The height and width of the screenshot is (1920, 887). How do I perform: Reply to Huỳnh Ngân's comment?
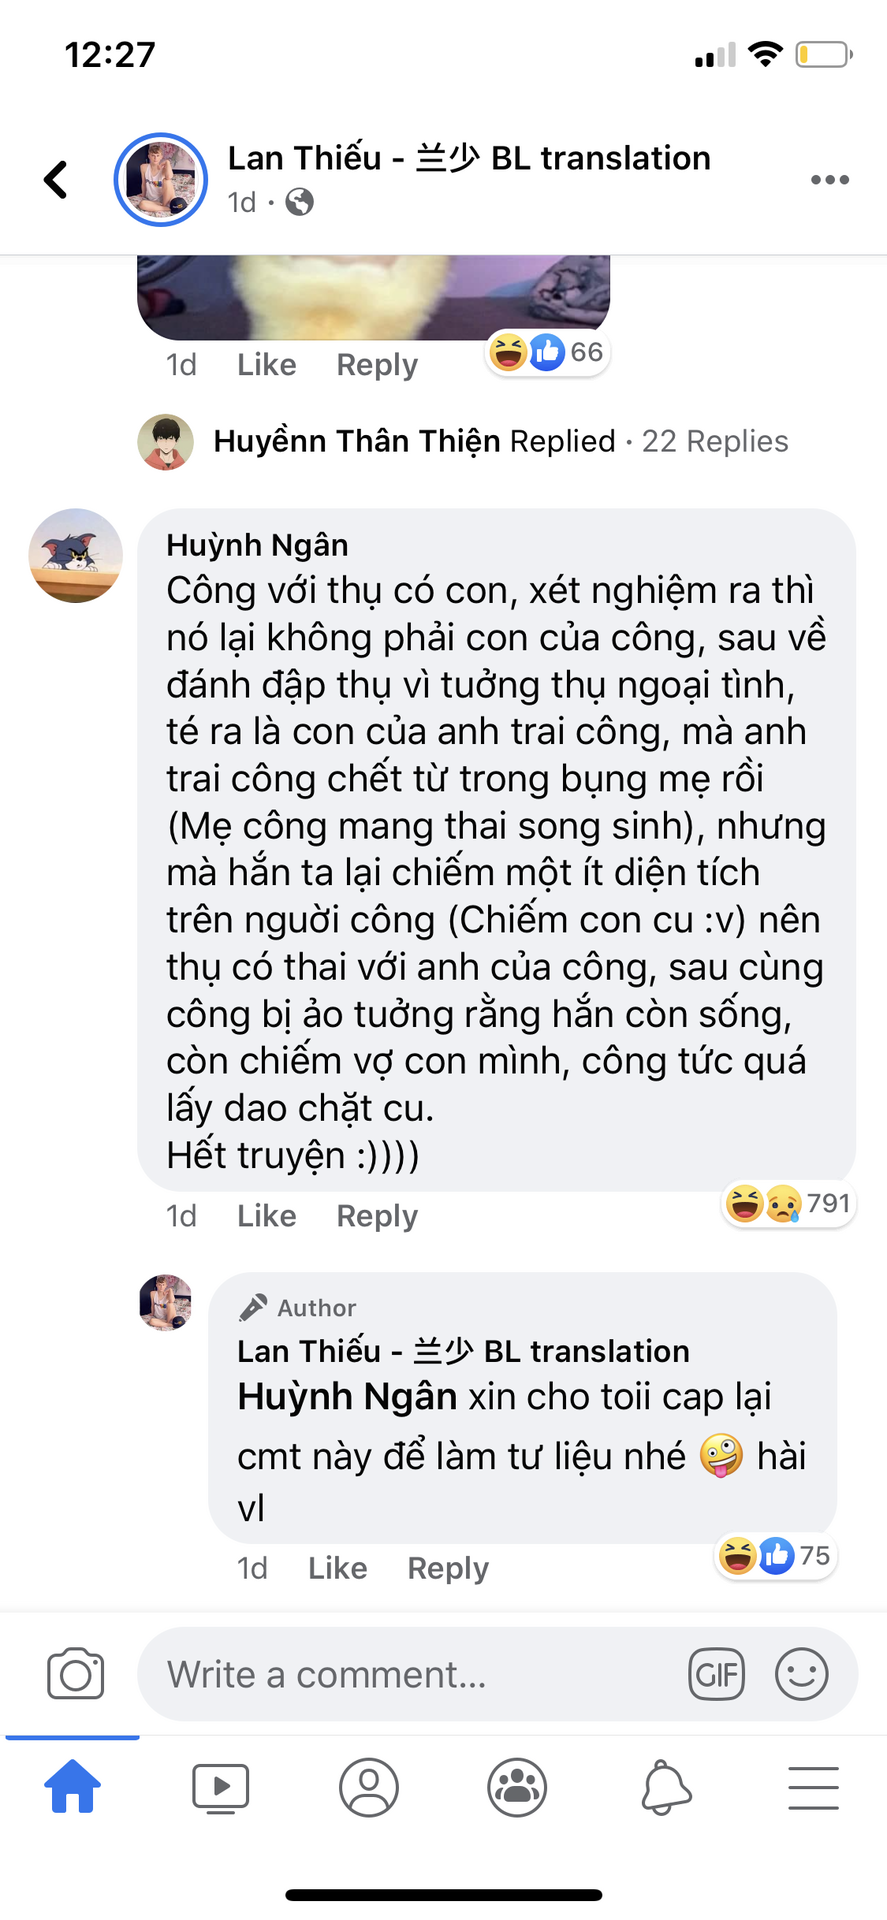tap(377, 1216)
